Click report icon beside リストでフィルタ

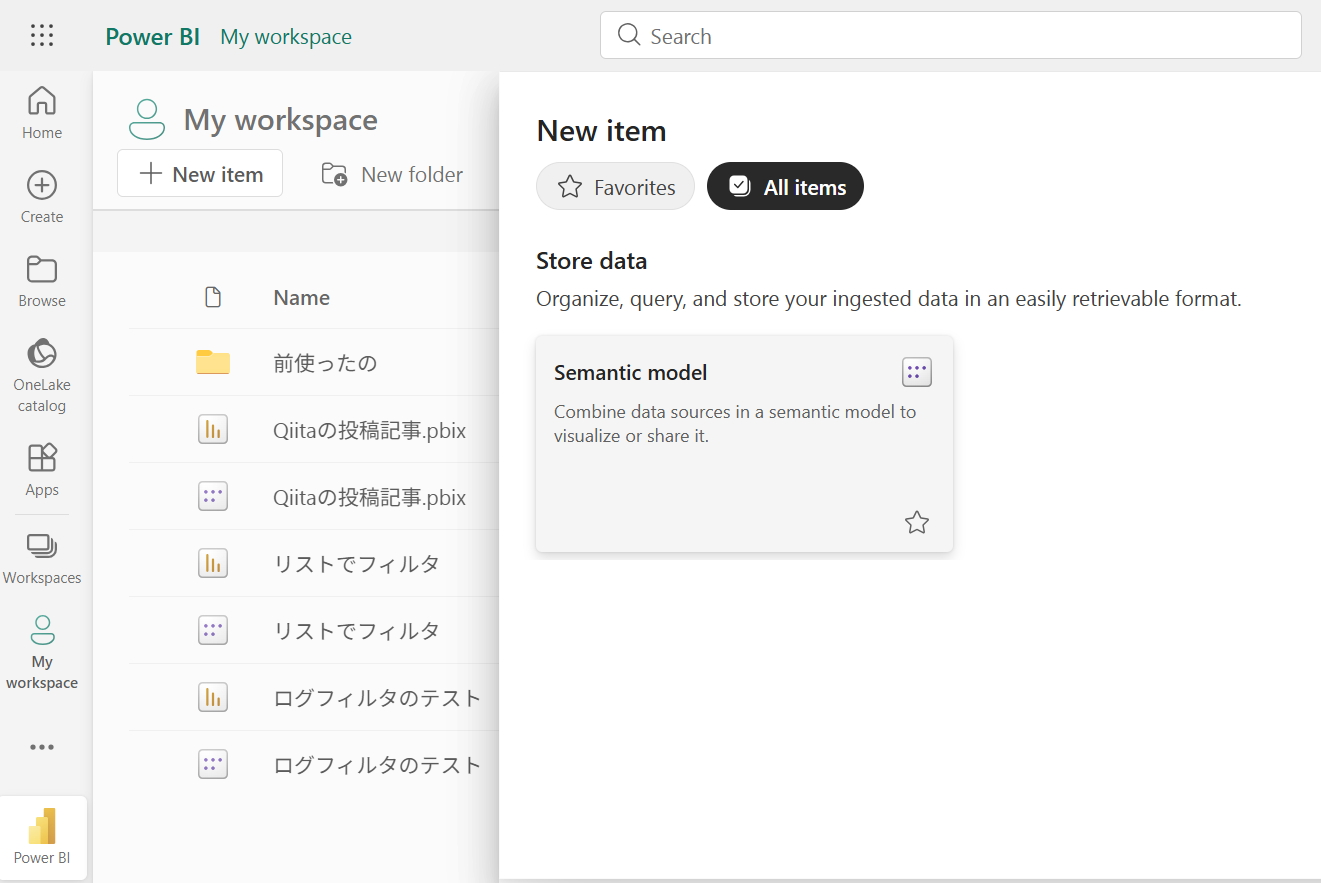[213, 564]
